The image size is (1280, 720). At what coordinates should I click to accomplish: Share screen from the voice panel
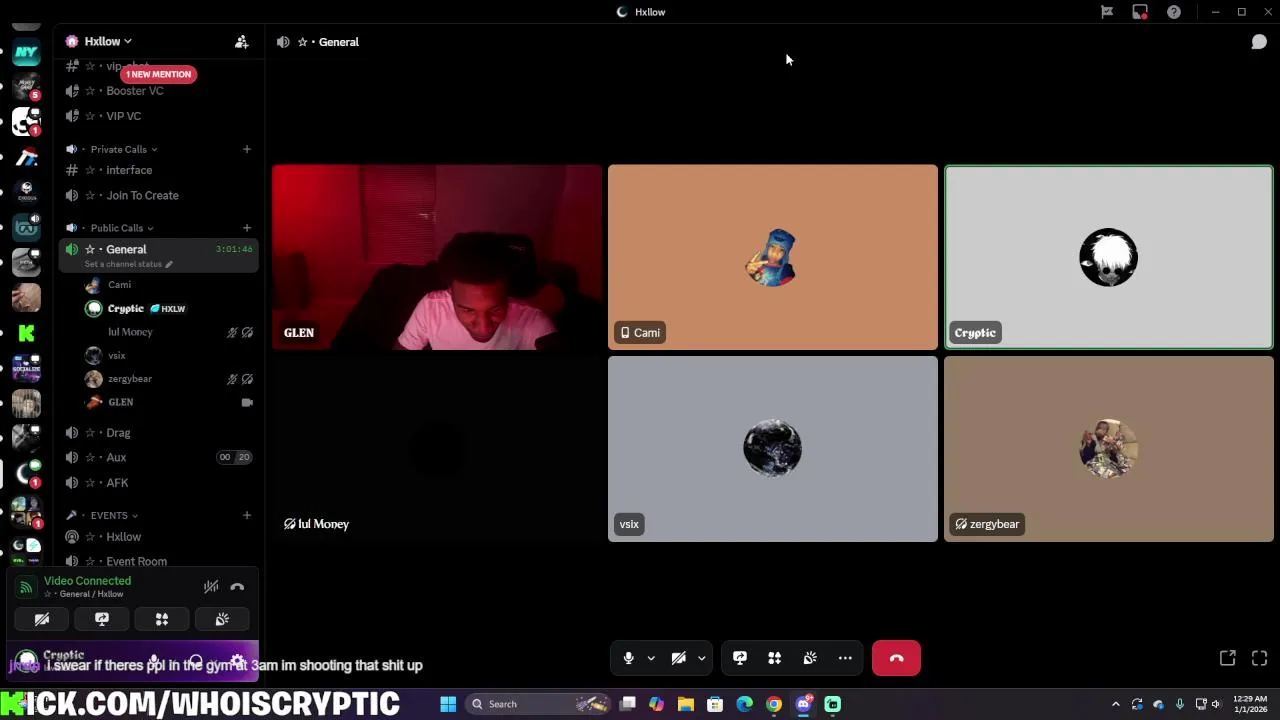[x=102, y=620]
